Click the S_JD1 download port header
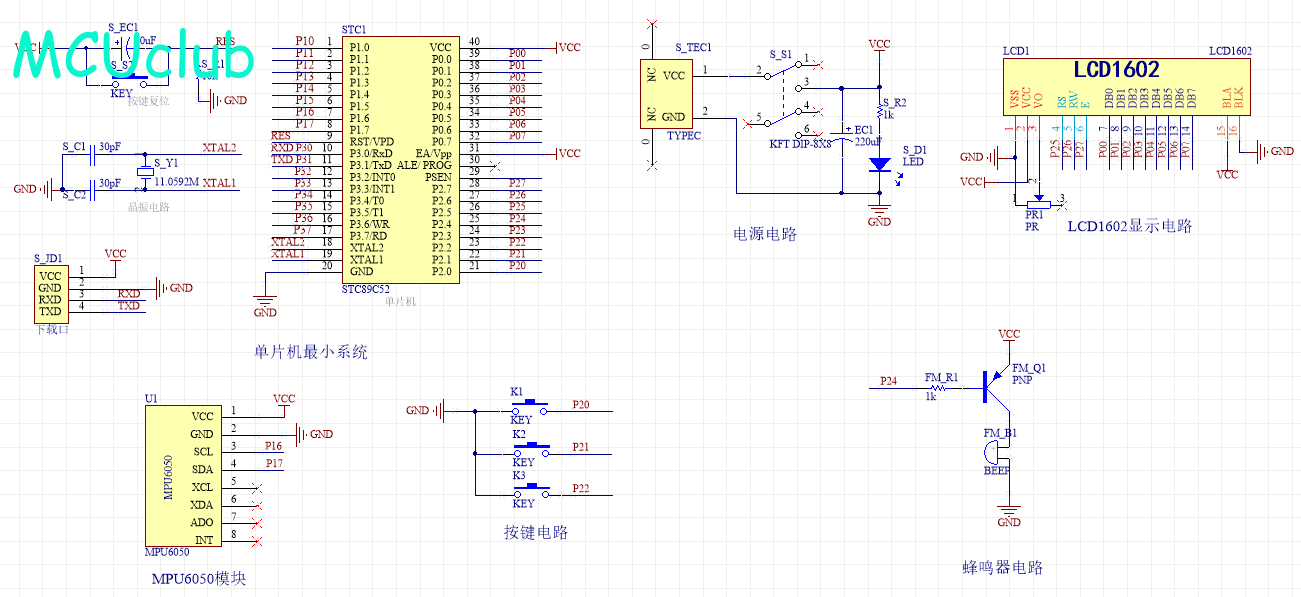Viewport: 1301px width, 597px height. click(x=50, y=294)
